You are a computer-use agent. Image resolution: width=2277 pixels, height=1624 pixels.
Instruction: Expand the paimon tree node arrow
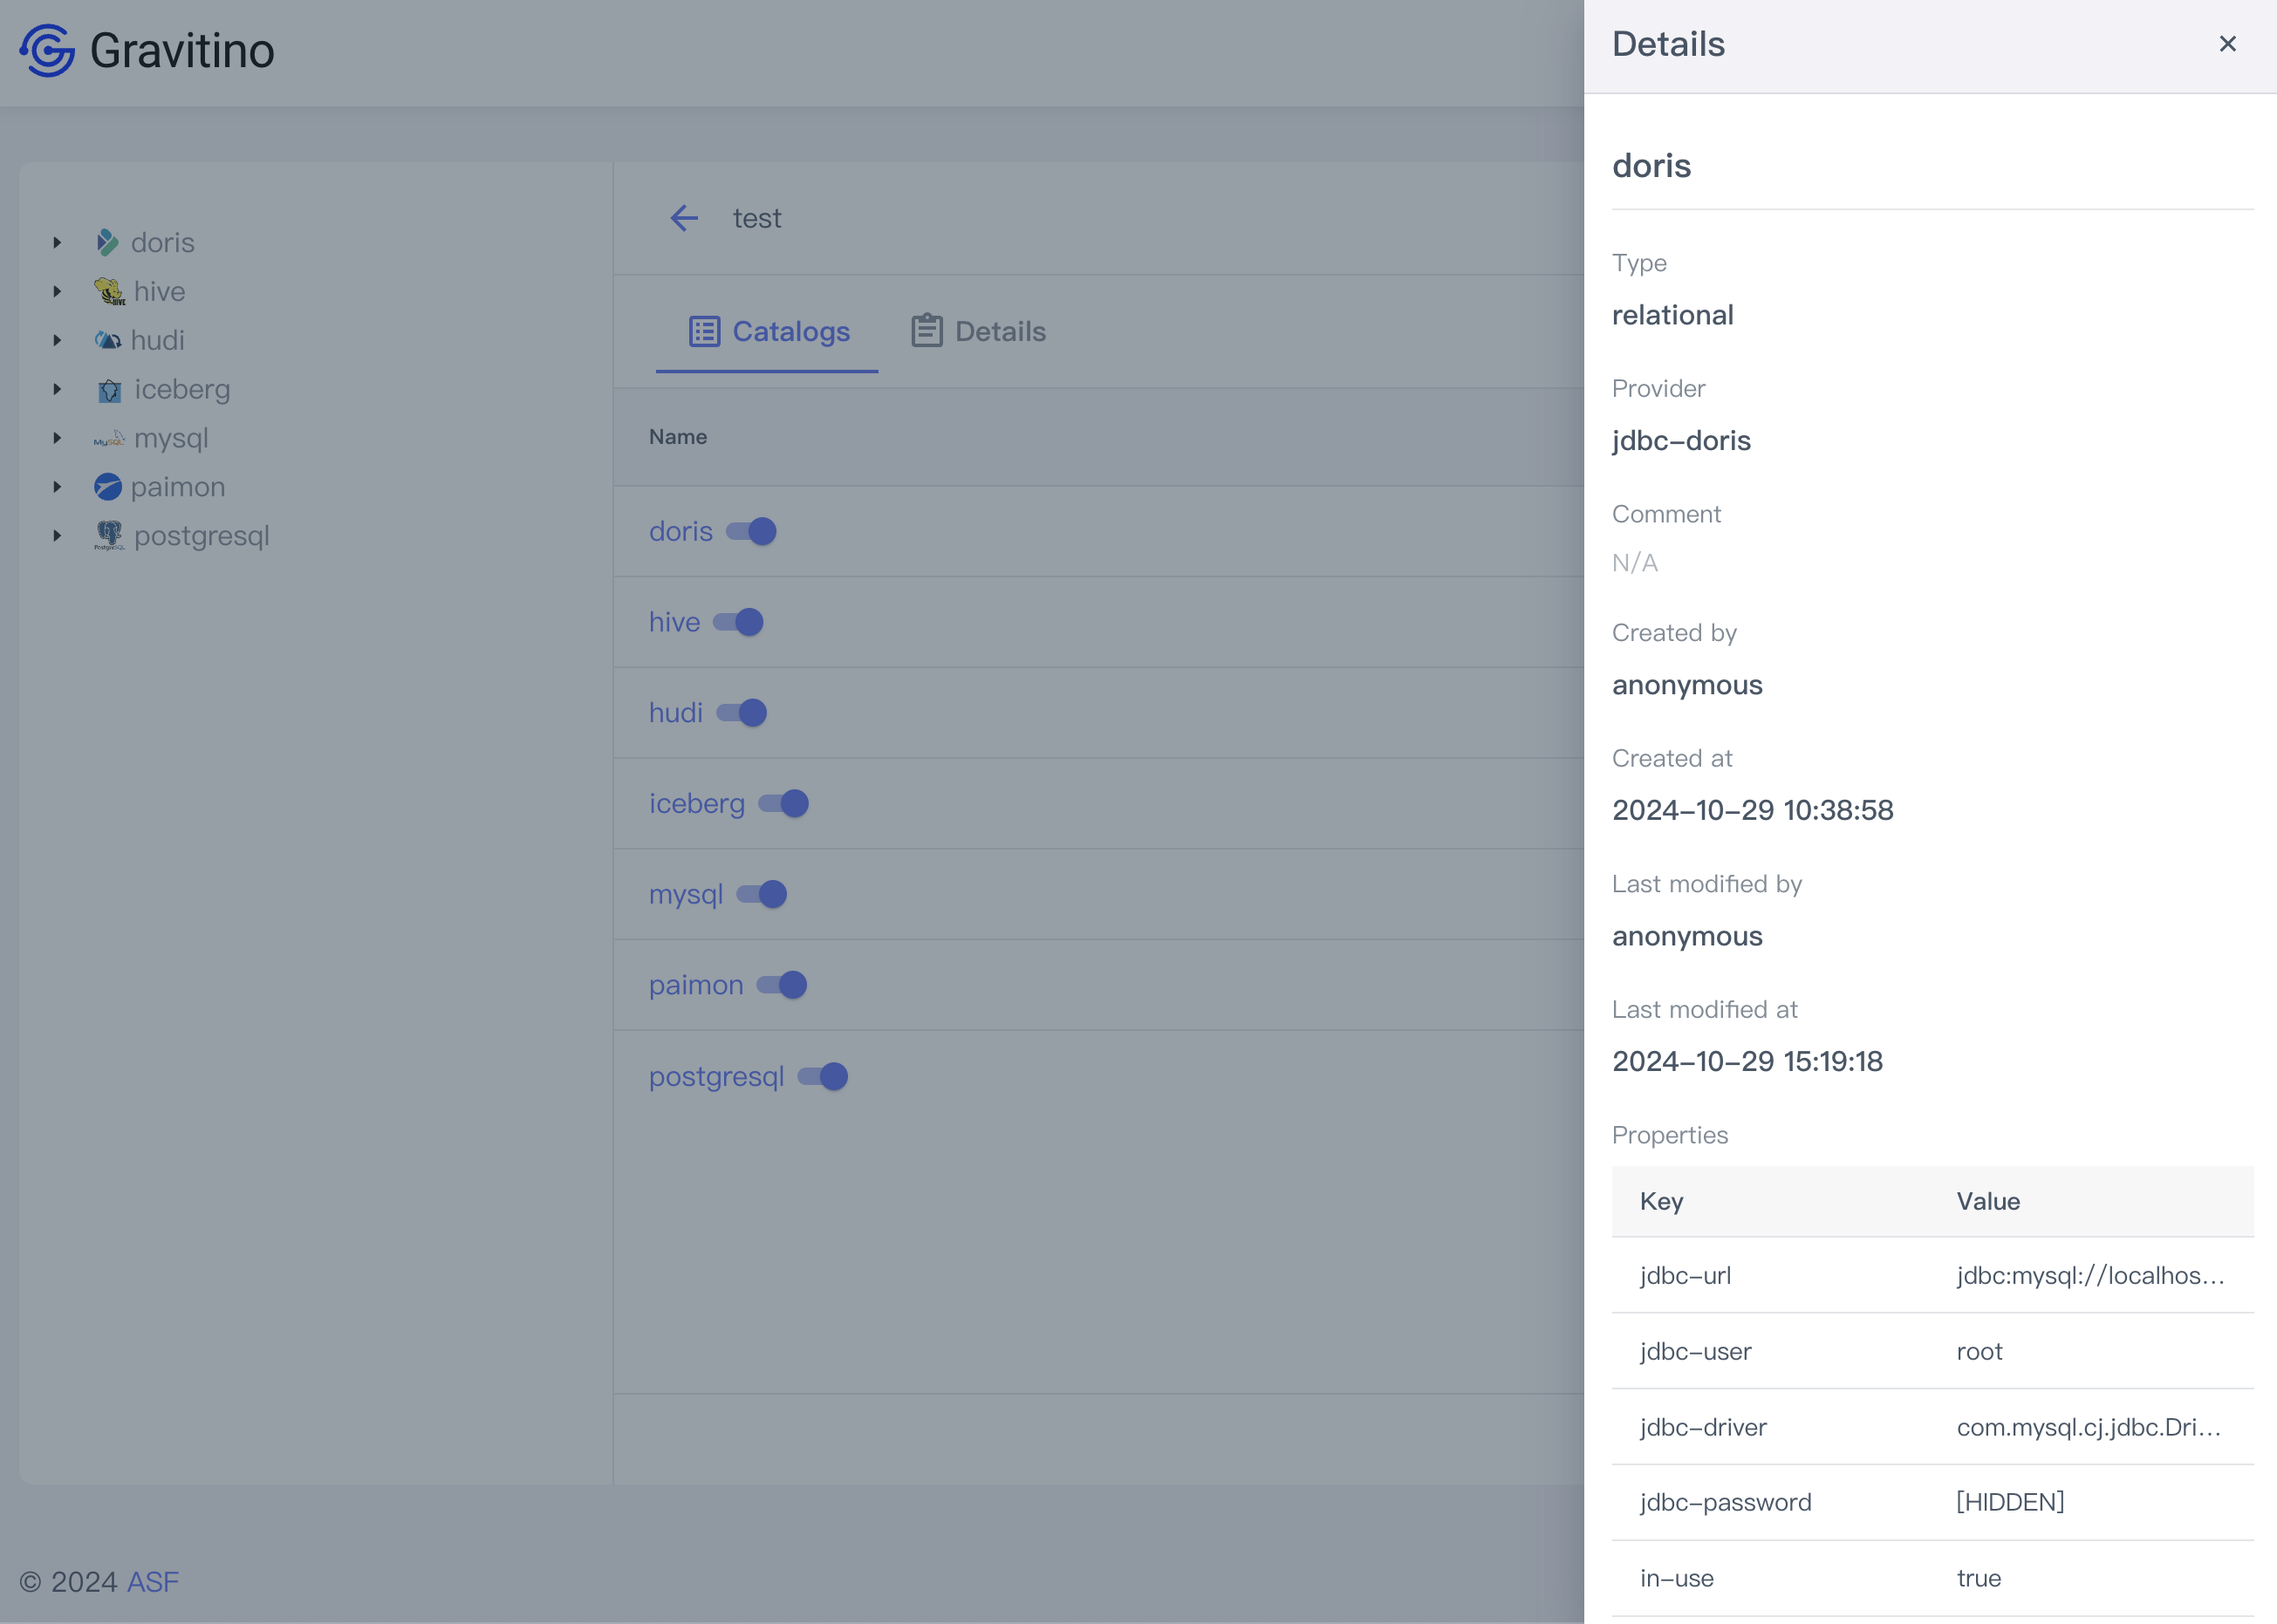(x=57, y=487)
